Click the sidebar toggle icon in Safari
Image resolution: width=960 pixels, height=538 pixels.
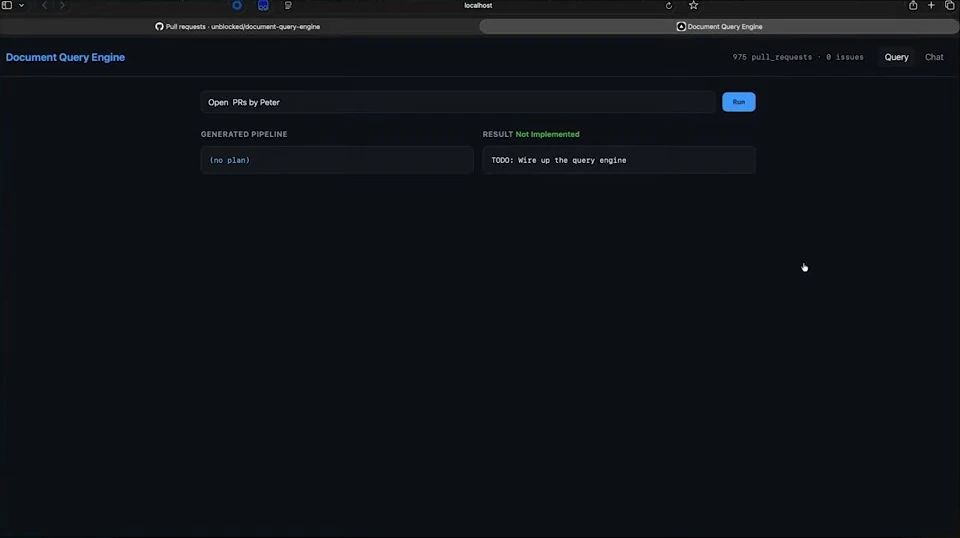point(7,5)
